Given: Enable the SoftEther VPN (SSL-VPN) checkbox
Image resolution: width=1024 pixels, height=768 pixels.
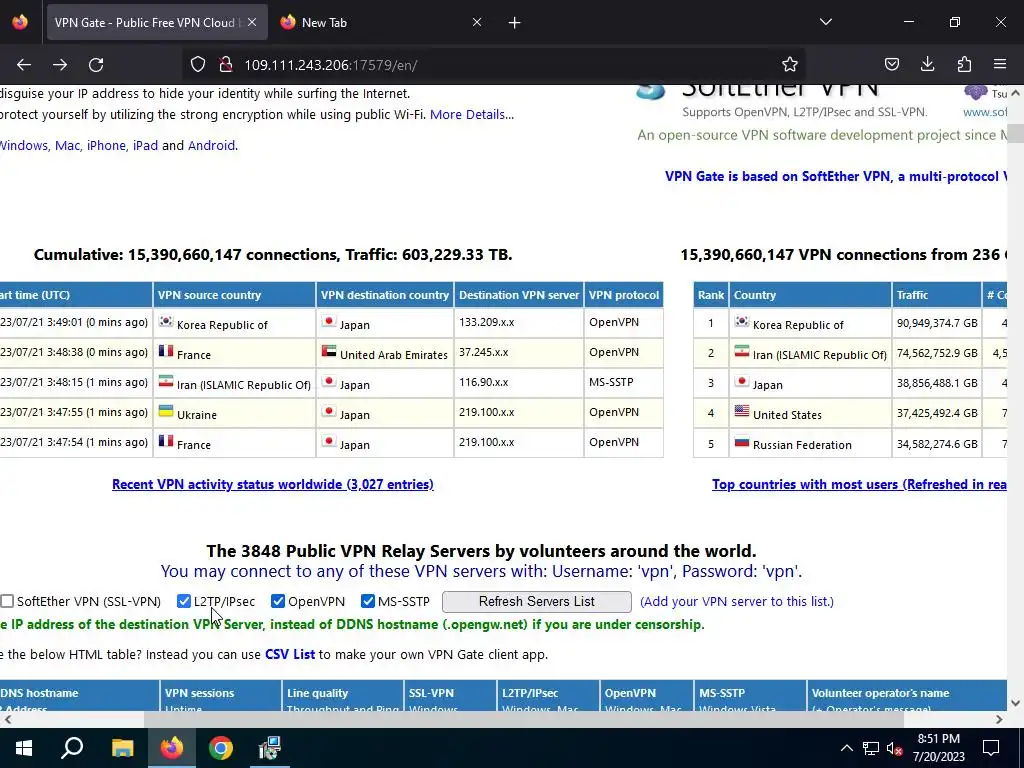Looking at the screenshot, I should 7,601.
